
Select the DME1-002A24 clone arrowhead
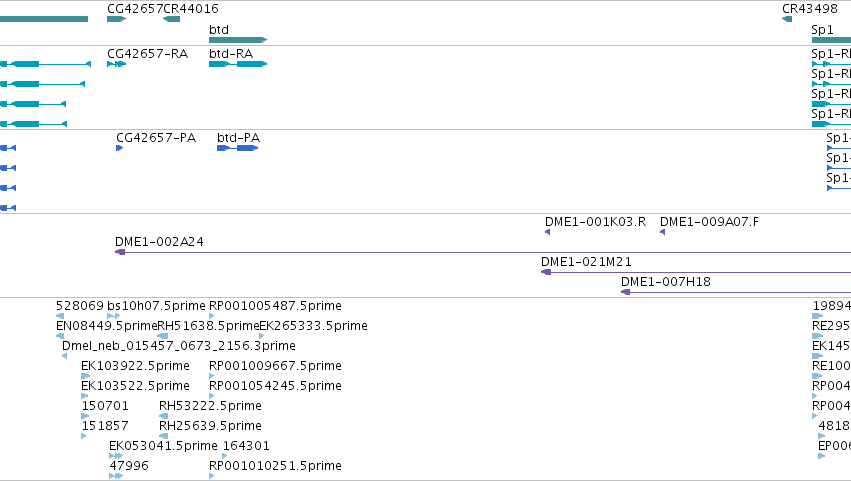coord(120,252)
